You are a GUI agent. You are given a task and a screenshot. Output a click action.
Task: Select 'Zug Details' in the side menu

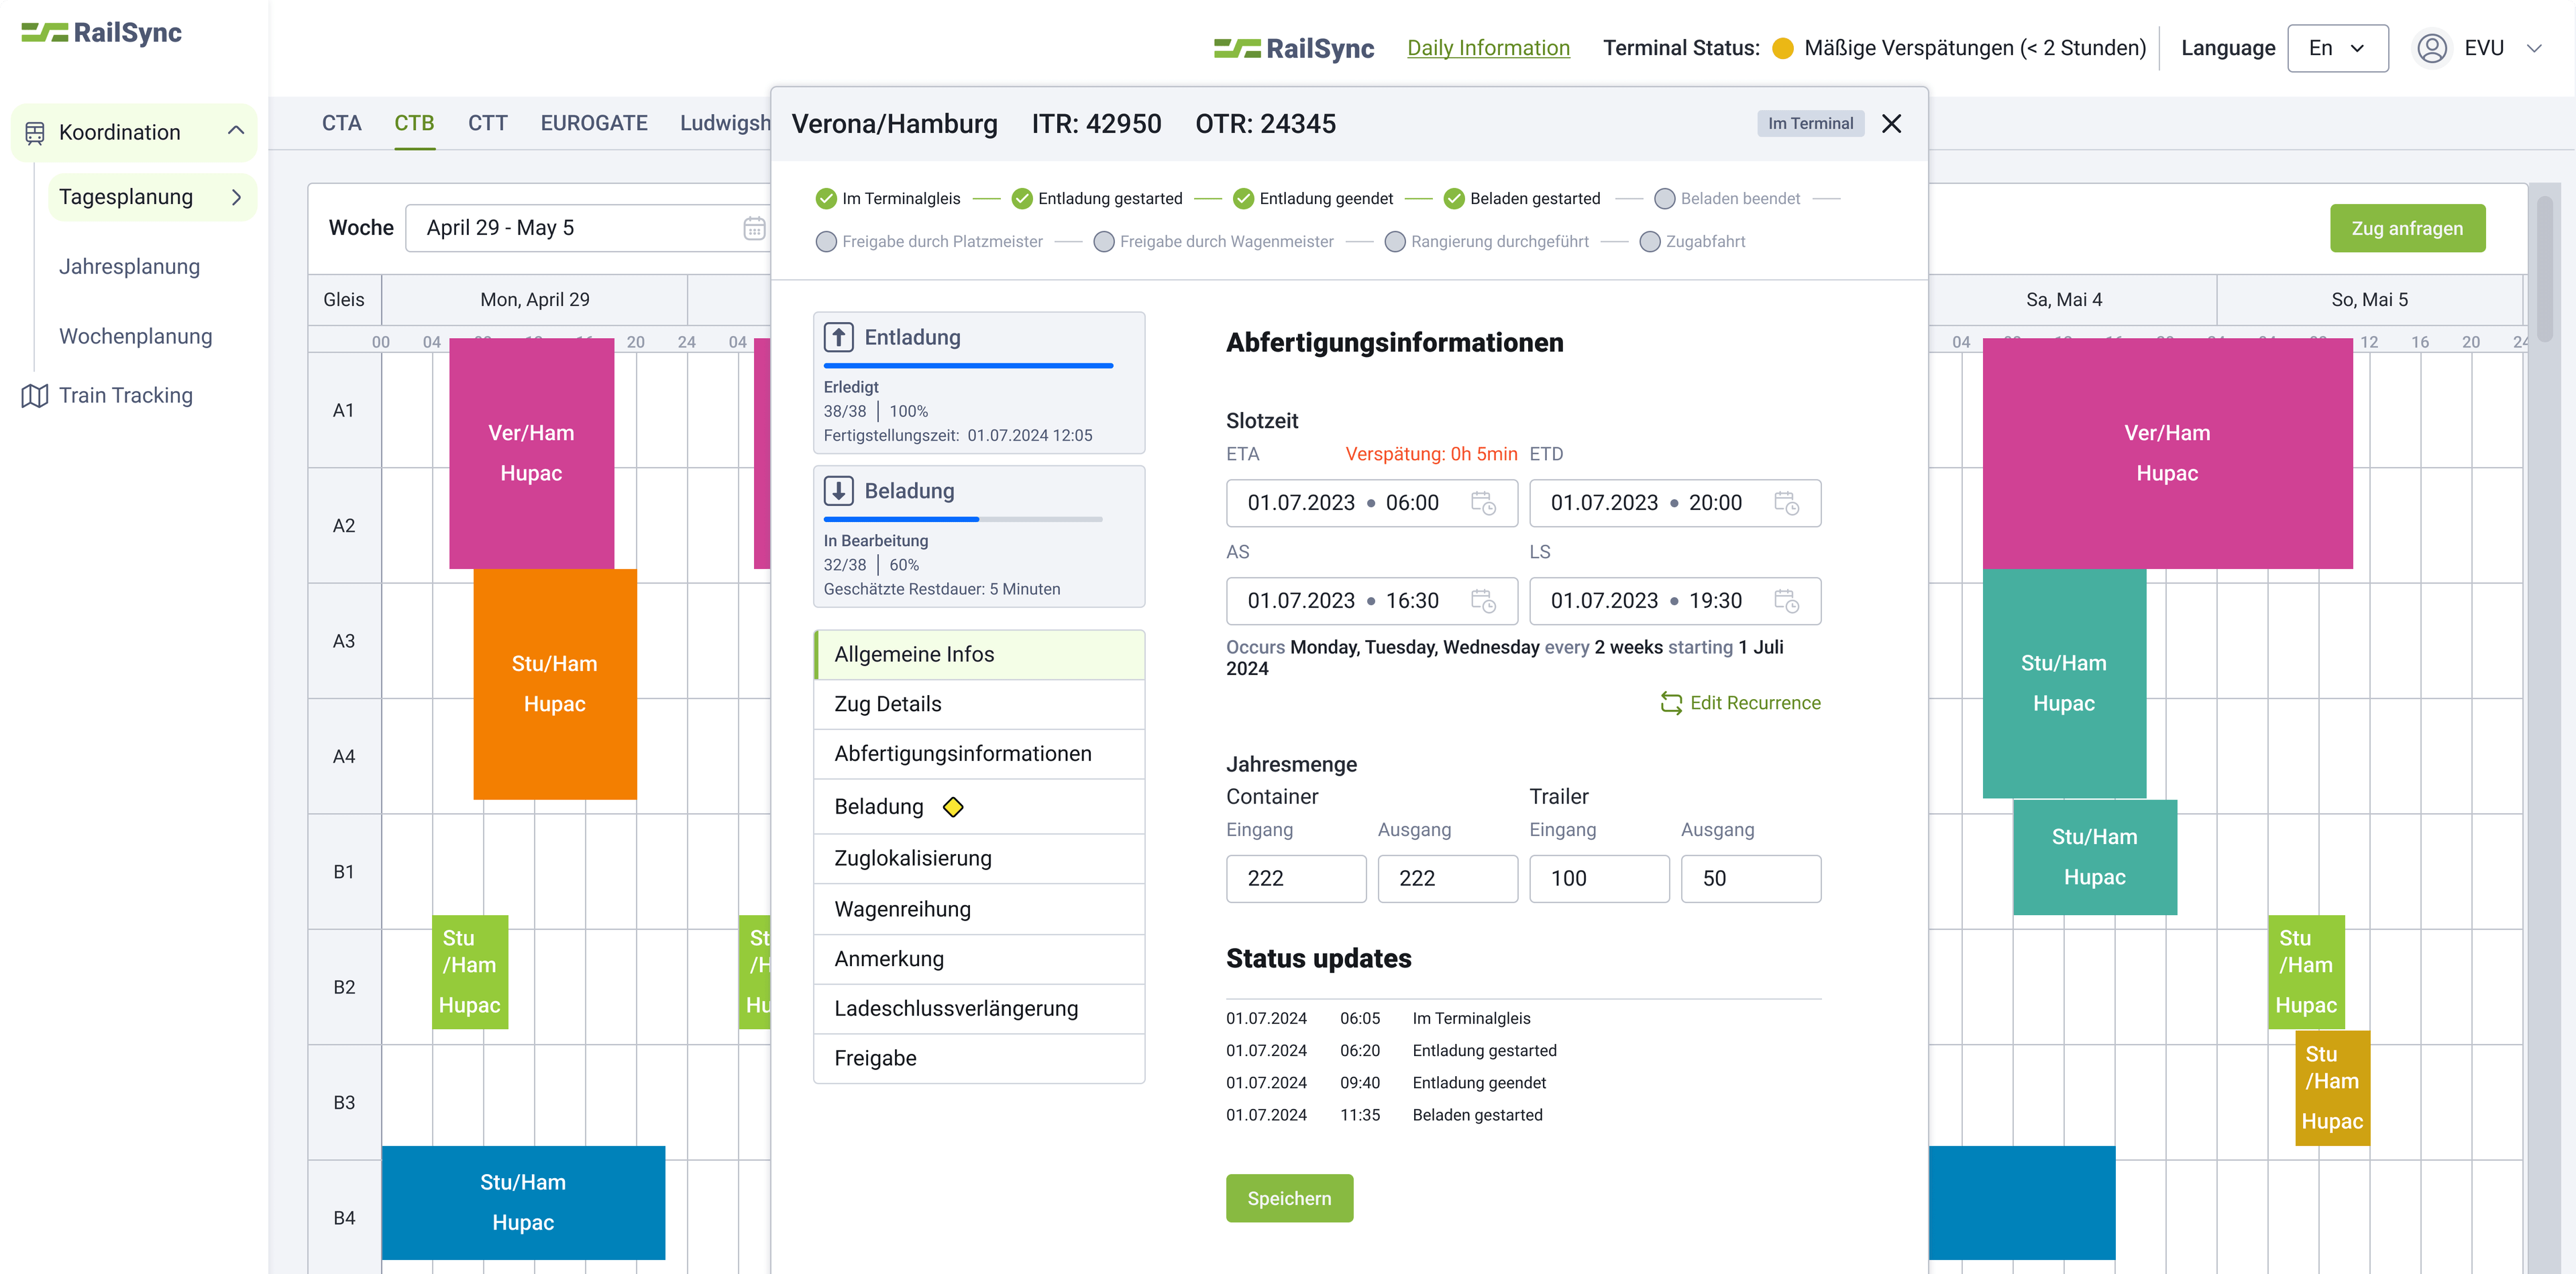(x=888, y=704)
